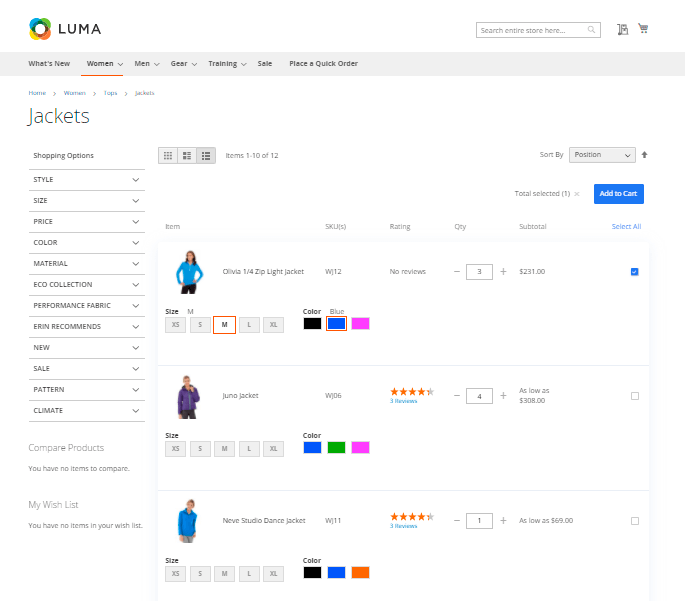Image resolution: width=685 pixels, height=601 pixels.
Task: Open Juno Jacket 3 Reviews link
Action: pyautogui.click(x=404, y=401)
